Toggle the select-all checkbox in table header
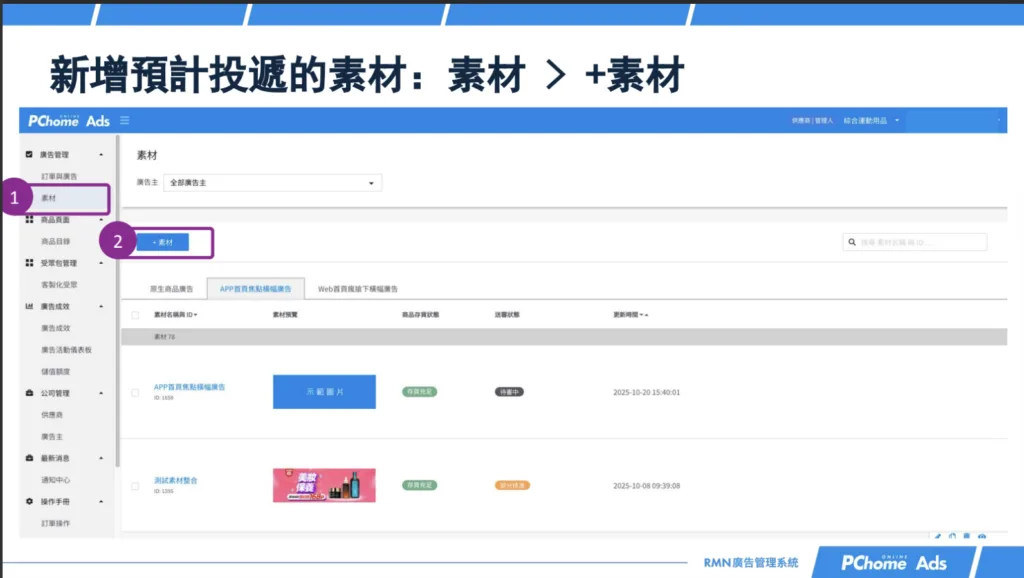The width and height of the screenshot is (1024, 578). 135,315
